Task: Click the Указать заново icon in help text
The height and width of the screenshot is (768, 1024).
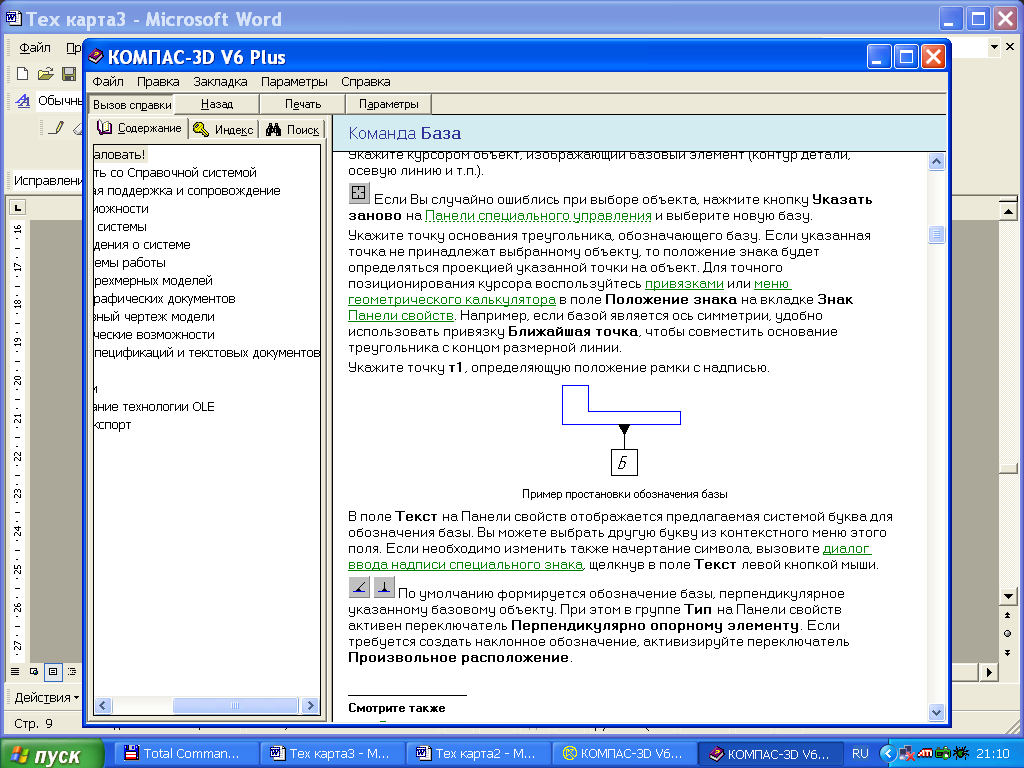Action: pos(359,193)
